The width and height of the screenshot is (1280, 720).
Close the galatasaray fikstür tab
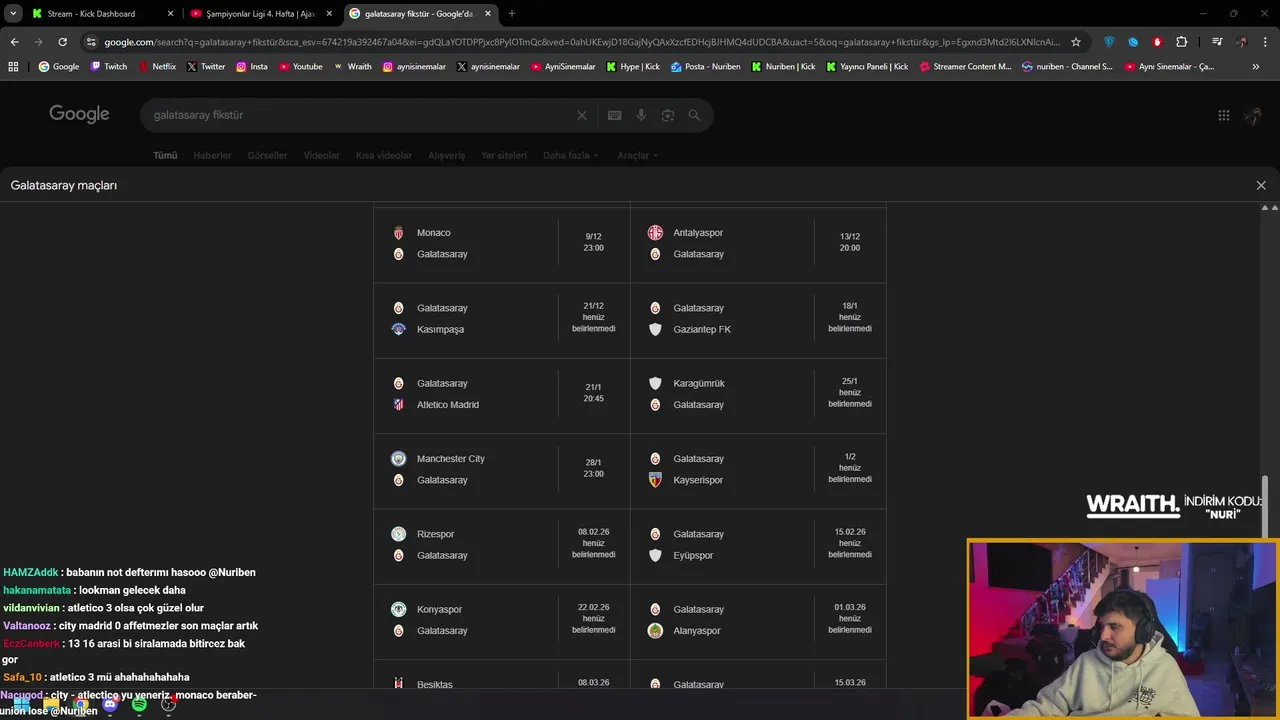486,13
